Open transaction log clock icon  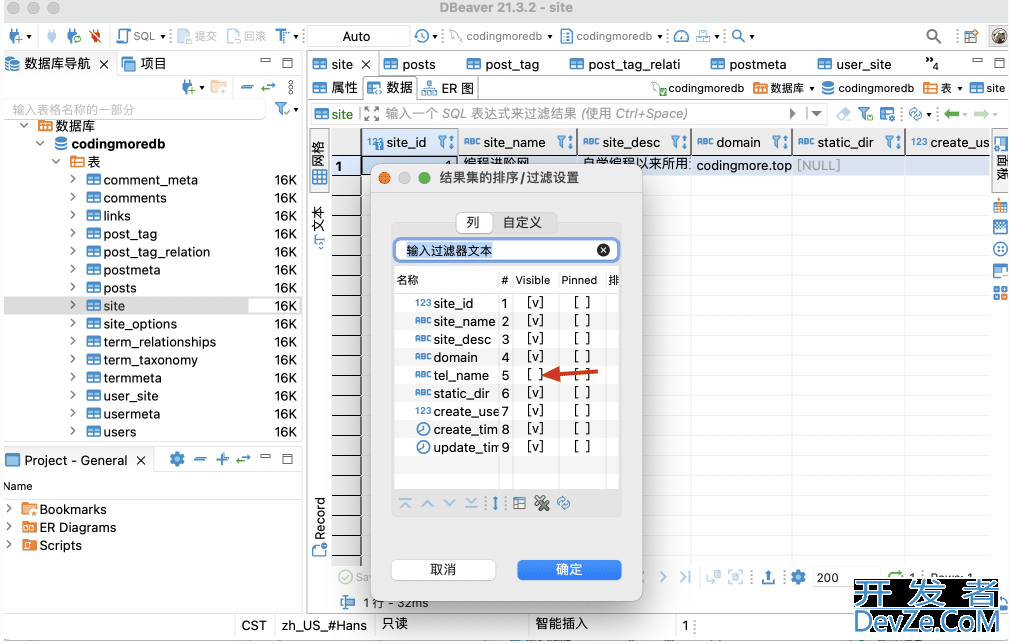(x=422, y=36)
